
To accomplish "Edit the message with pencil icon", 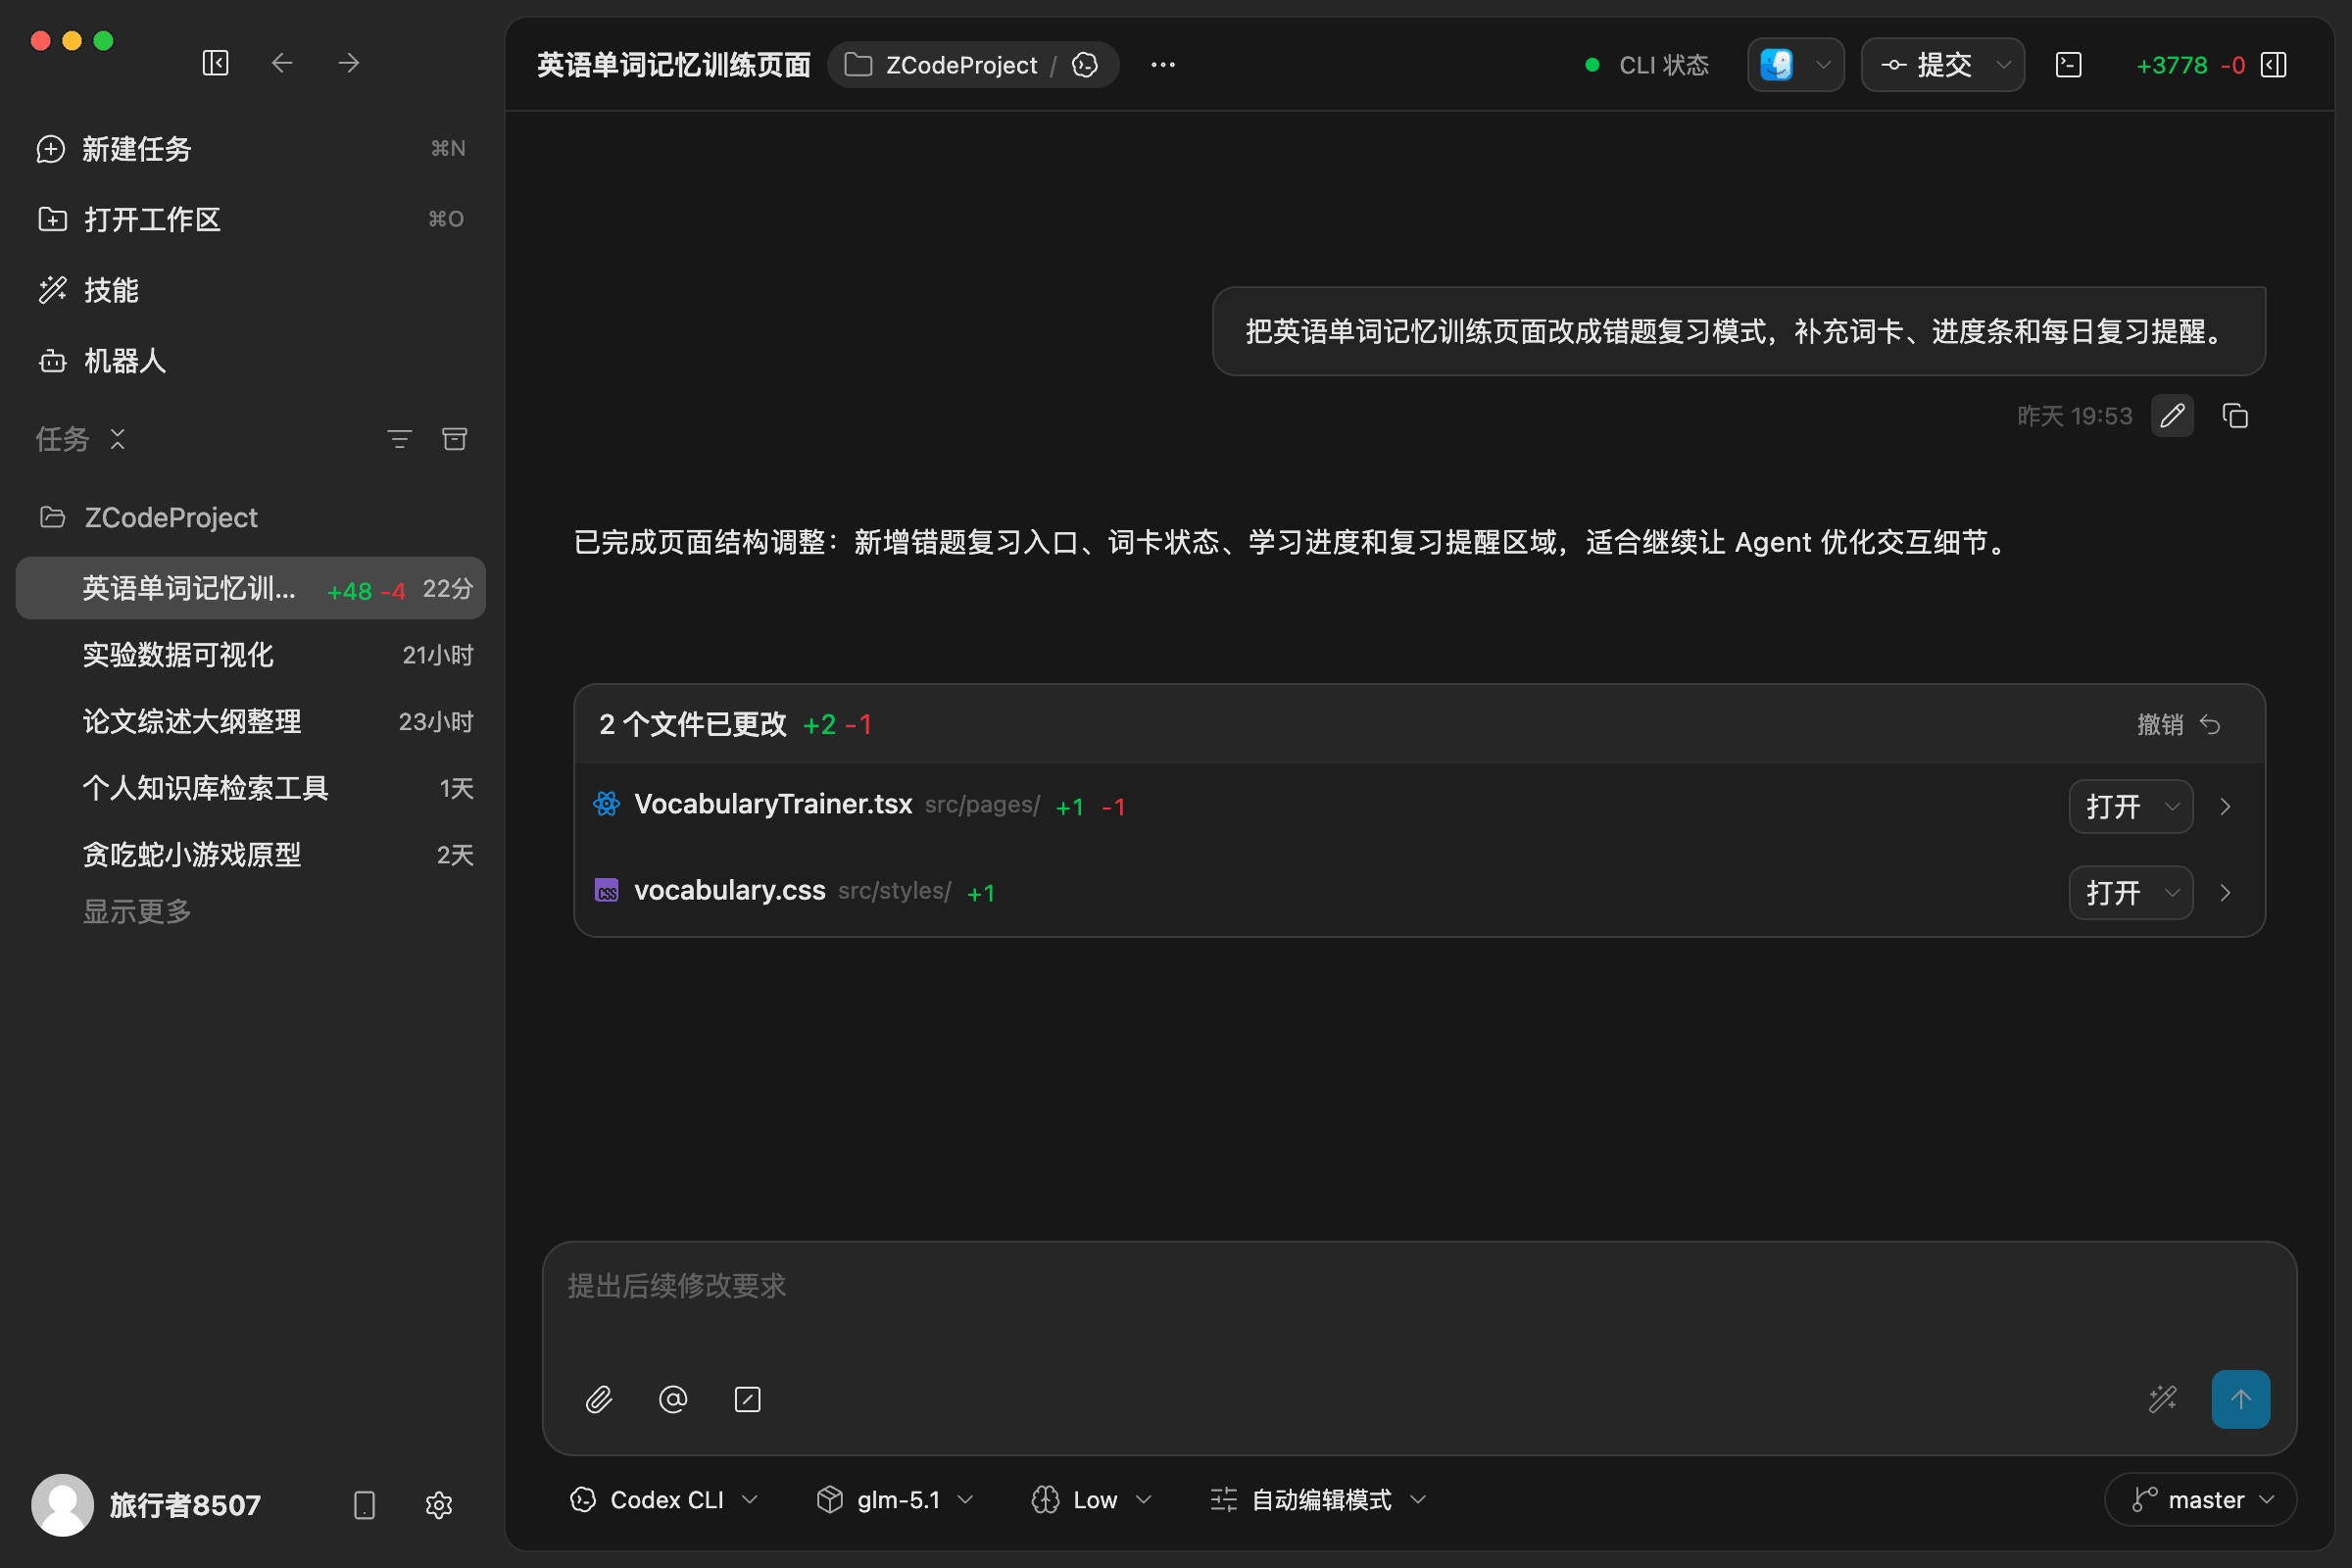I will [2172, 415].
